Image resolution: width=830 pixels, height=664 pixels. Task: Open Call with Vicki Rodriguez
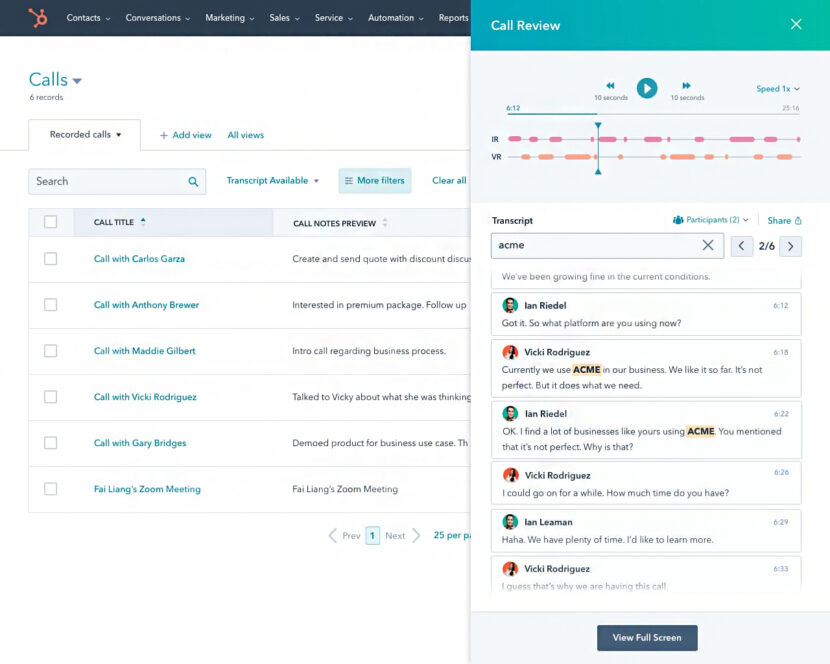coord(145,397)
